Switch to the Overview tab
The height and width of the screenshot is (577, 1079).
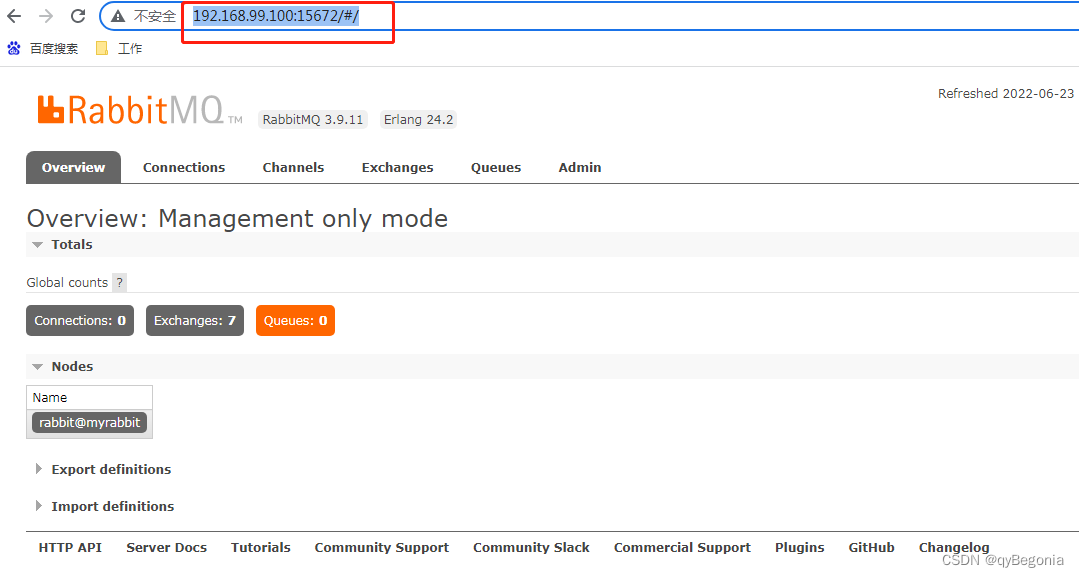pyautogui.click(x=73, y=167)
